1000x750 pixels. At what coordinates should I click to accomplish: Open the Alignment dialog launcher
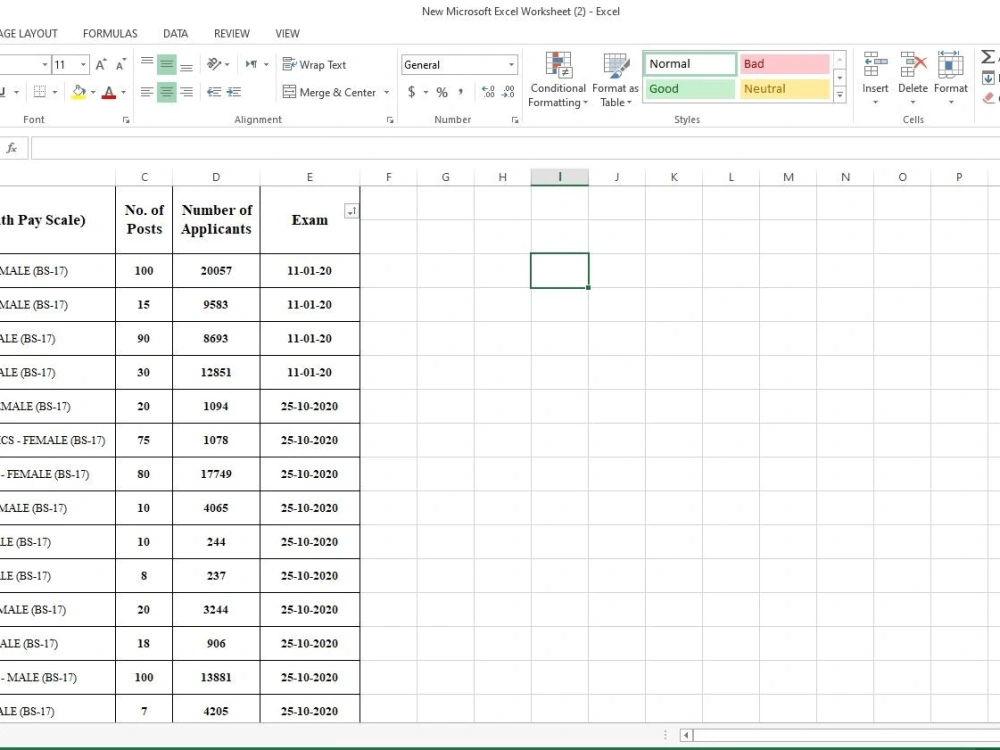[x=390, y=120]
